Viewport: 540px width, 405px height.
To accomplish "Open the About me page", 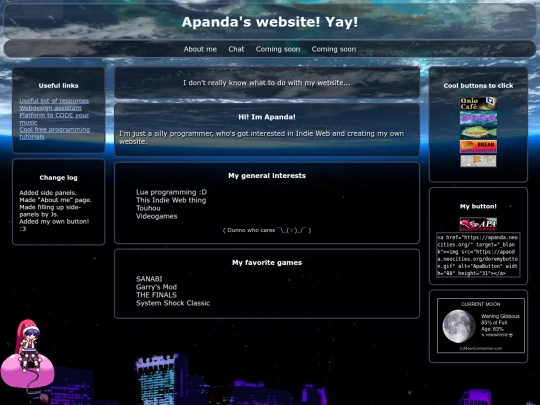I will (x=200, y=49).
